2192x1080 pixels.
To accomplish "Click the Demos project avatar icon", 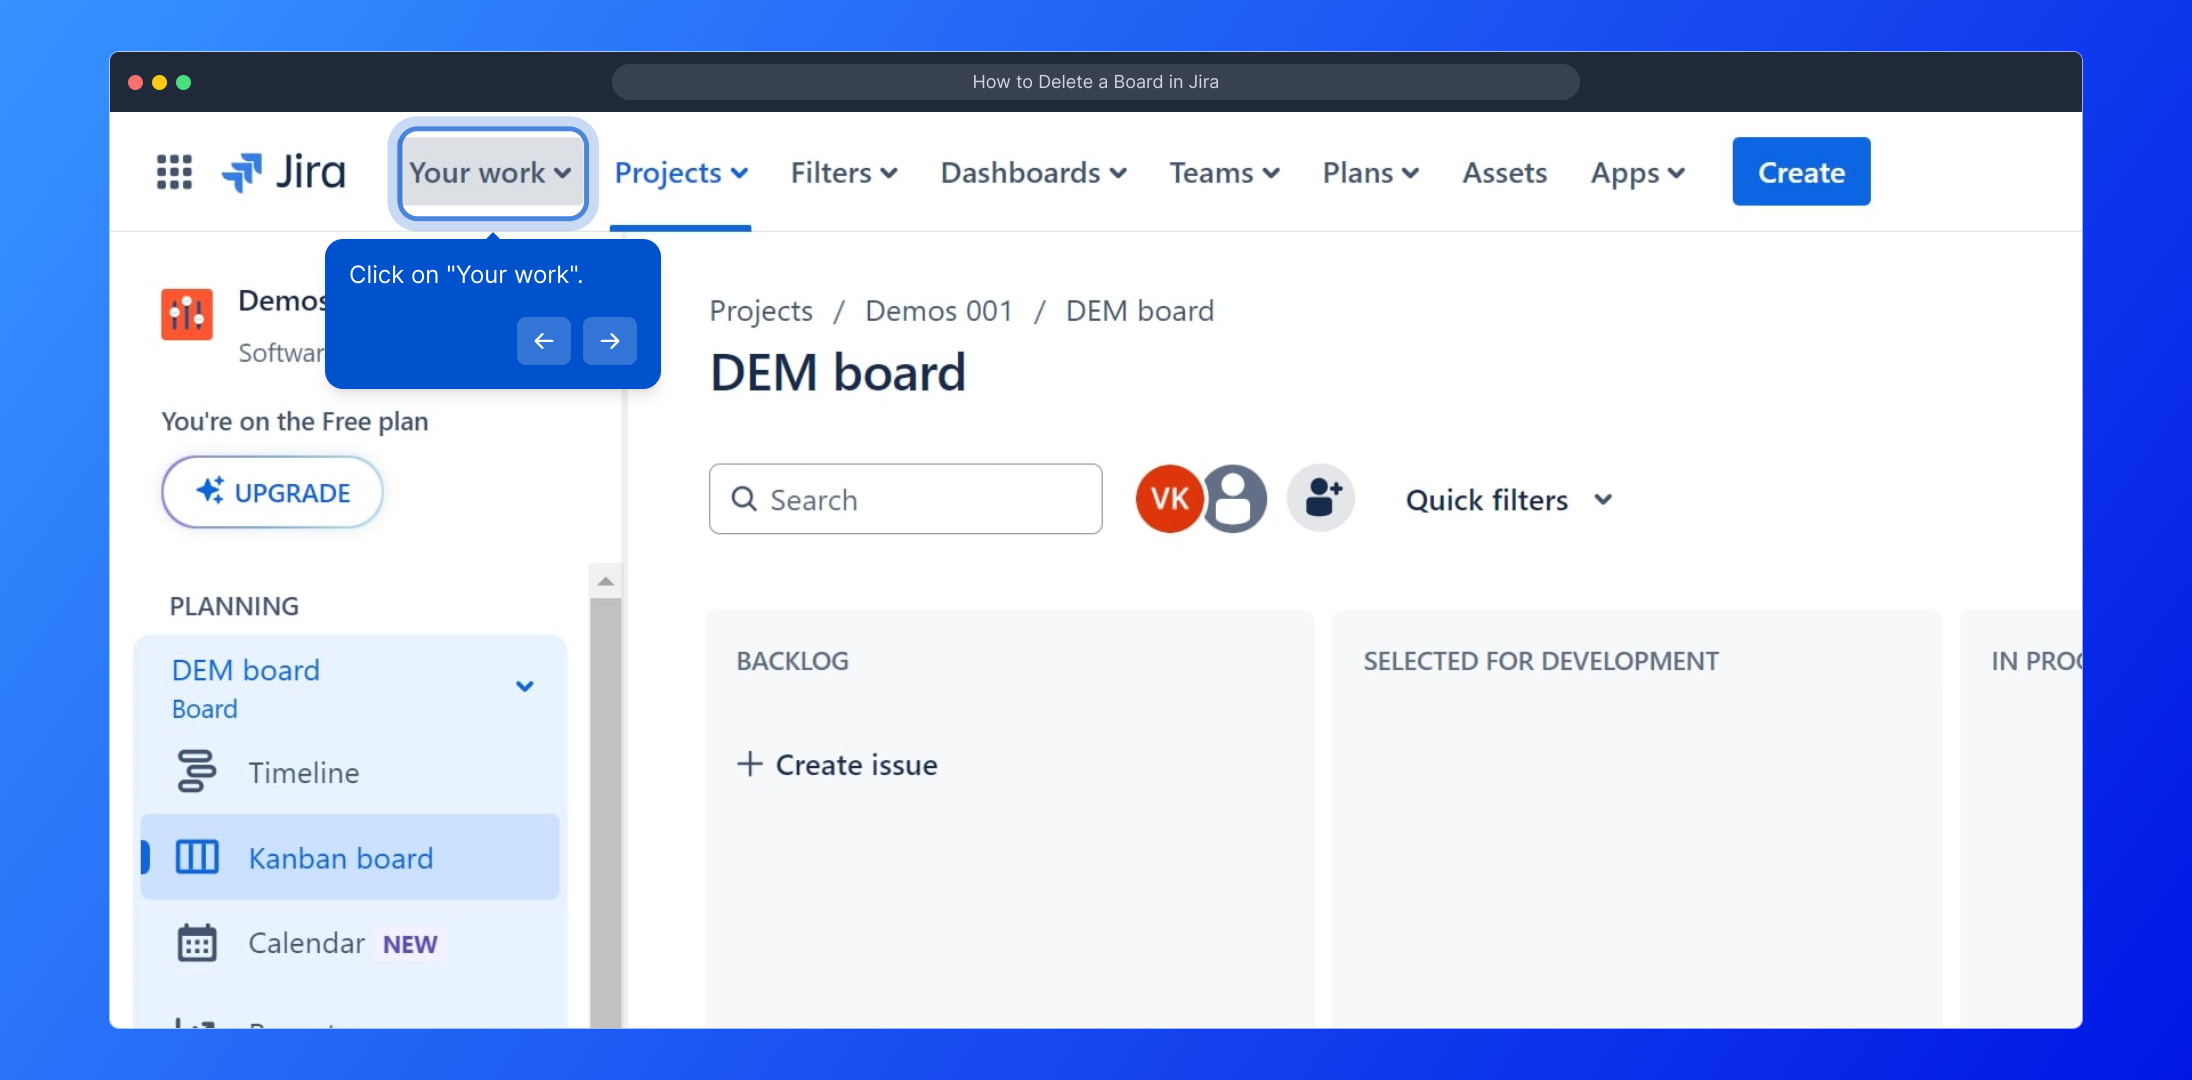I will (187, 314).
